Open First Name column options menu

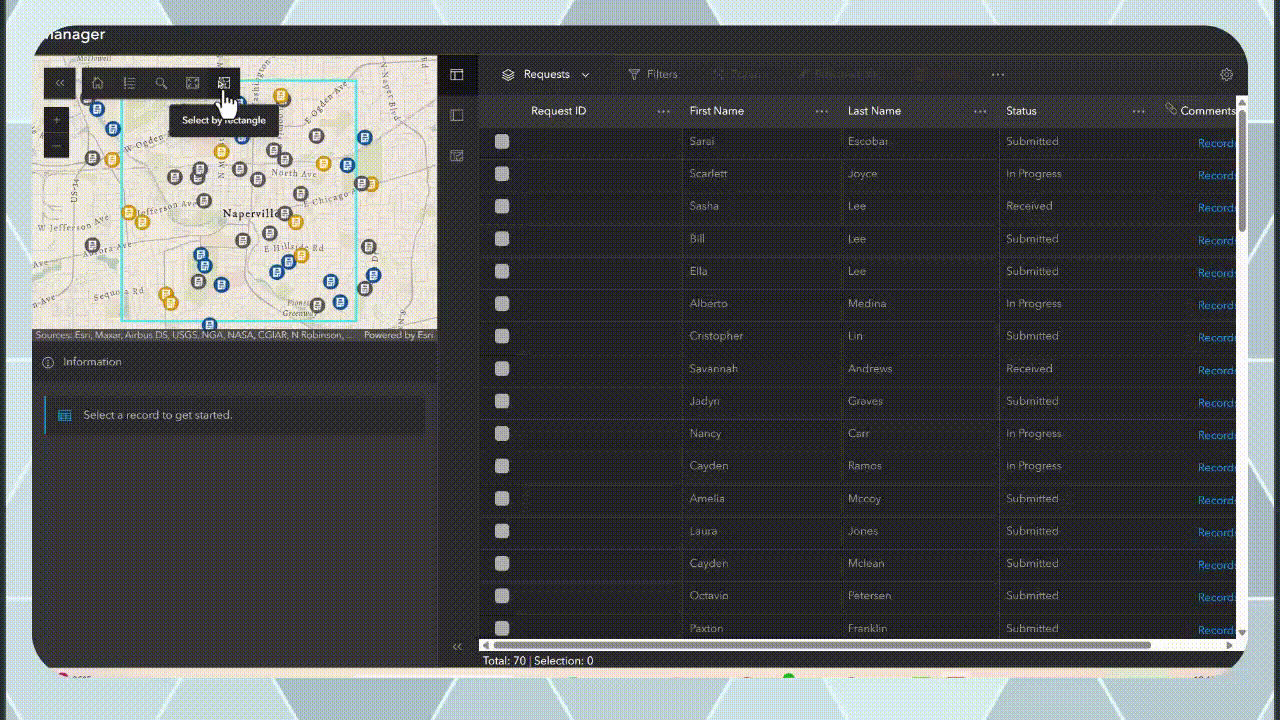(x=822, y=111)
